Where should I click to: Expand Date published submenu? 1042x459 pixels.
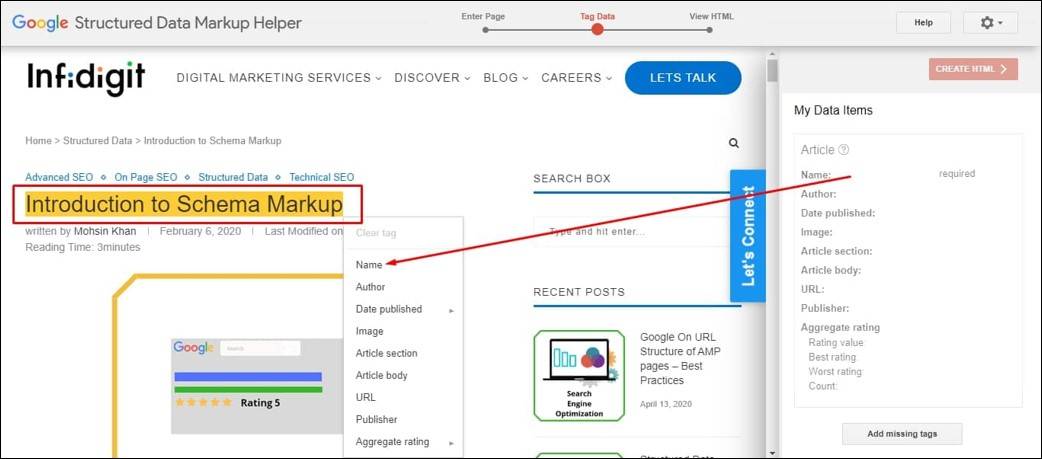point(403,309)
